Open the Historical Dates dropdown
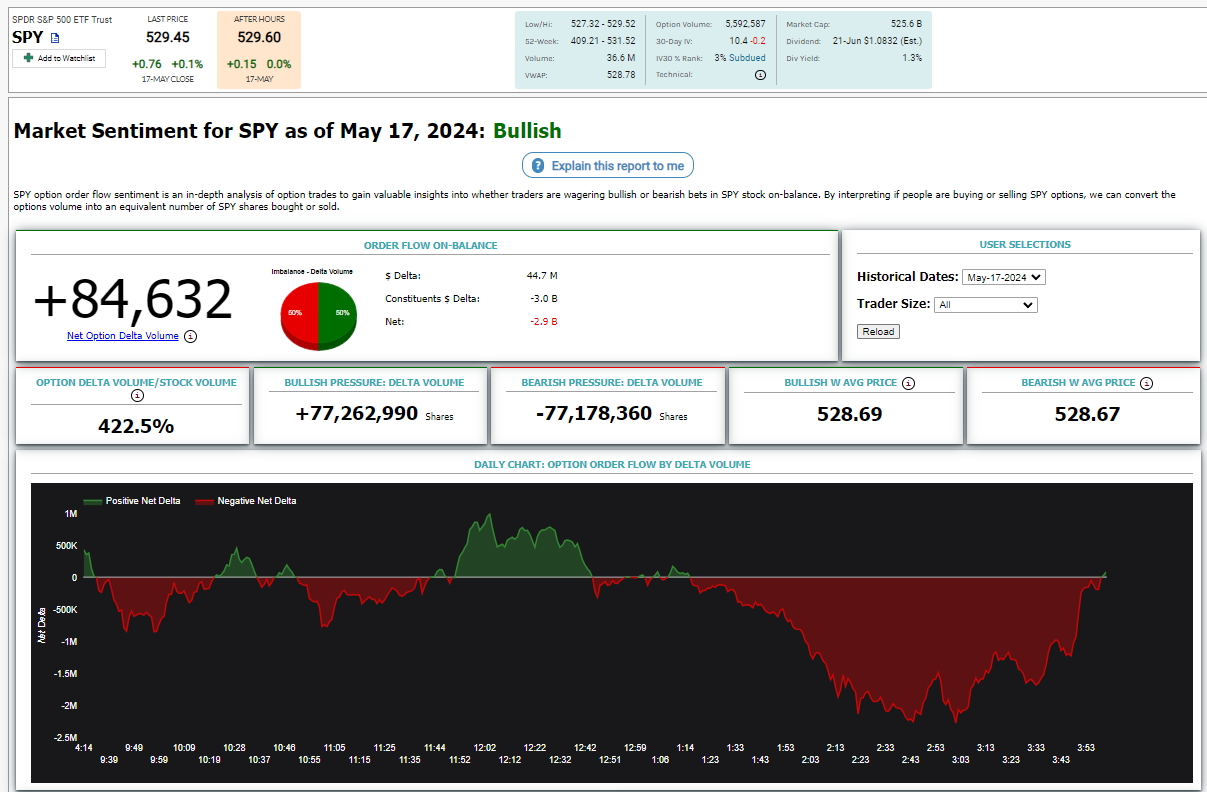 (x=1003, y=277)
